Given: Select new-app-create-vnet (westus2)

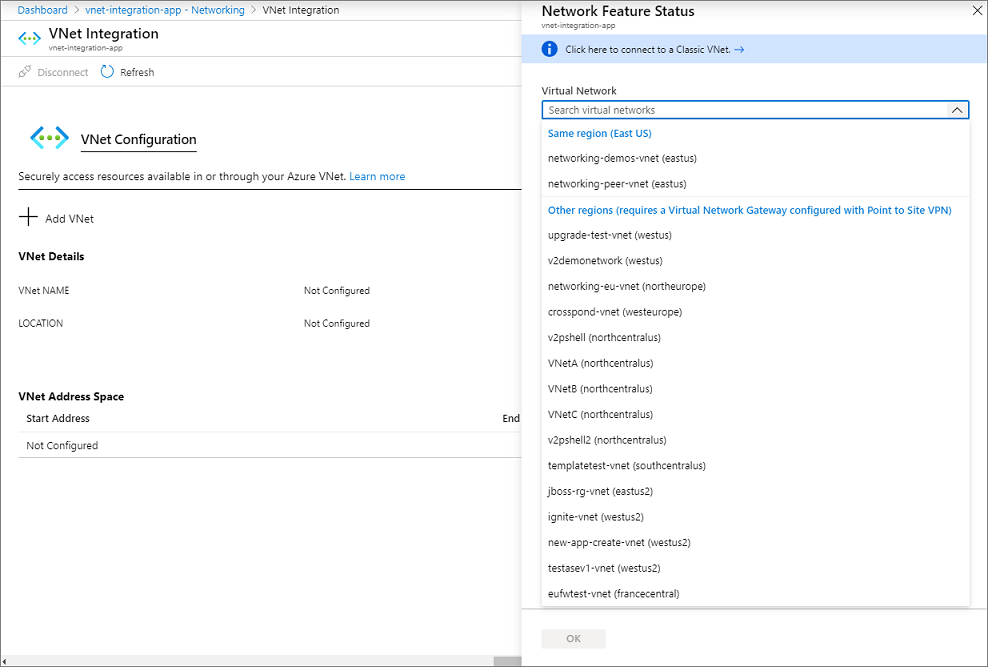Looking at the screenshot, I should (x=755, y=542).
